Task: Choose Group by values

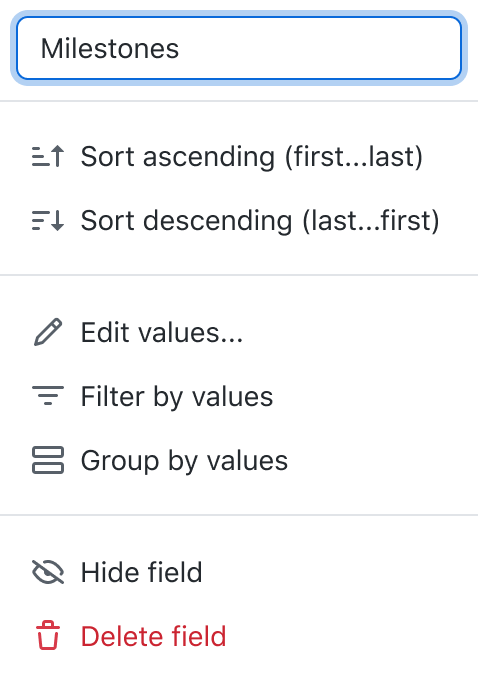Action: pyautogui.click(x=238, y=460)
